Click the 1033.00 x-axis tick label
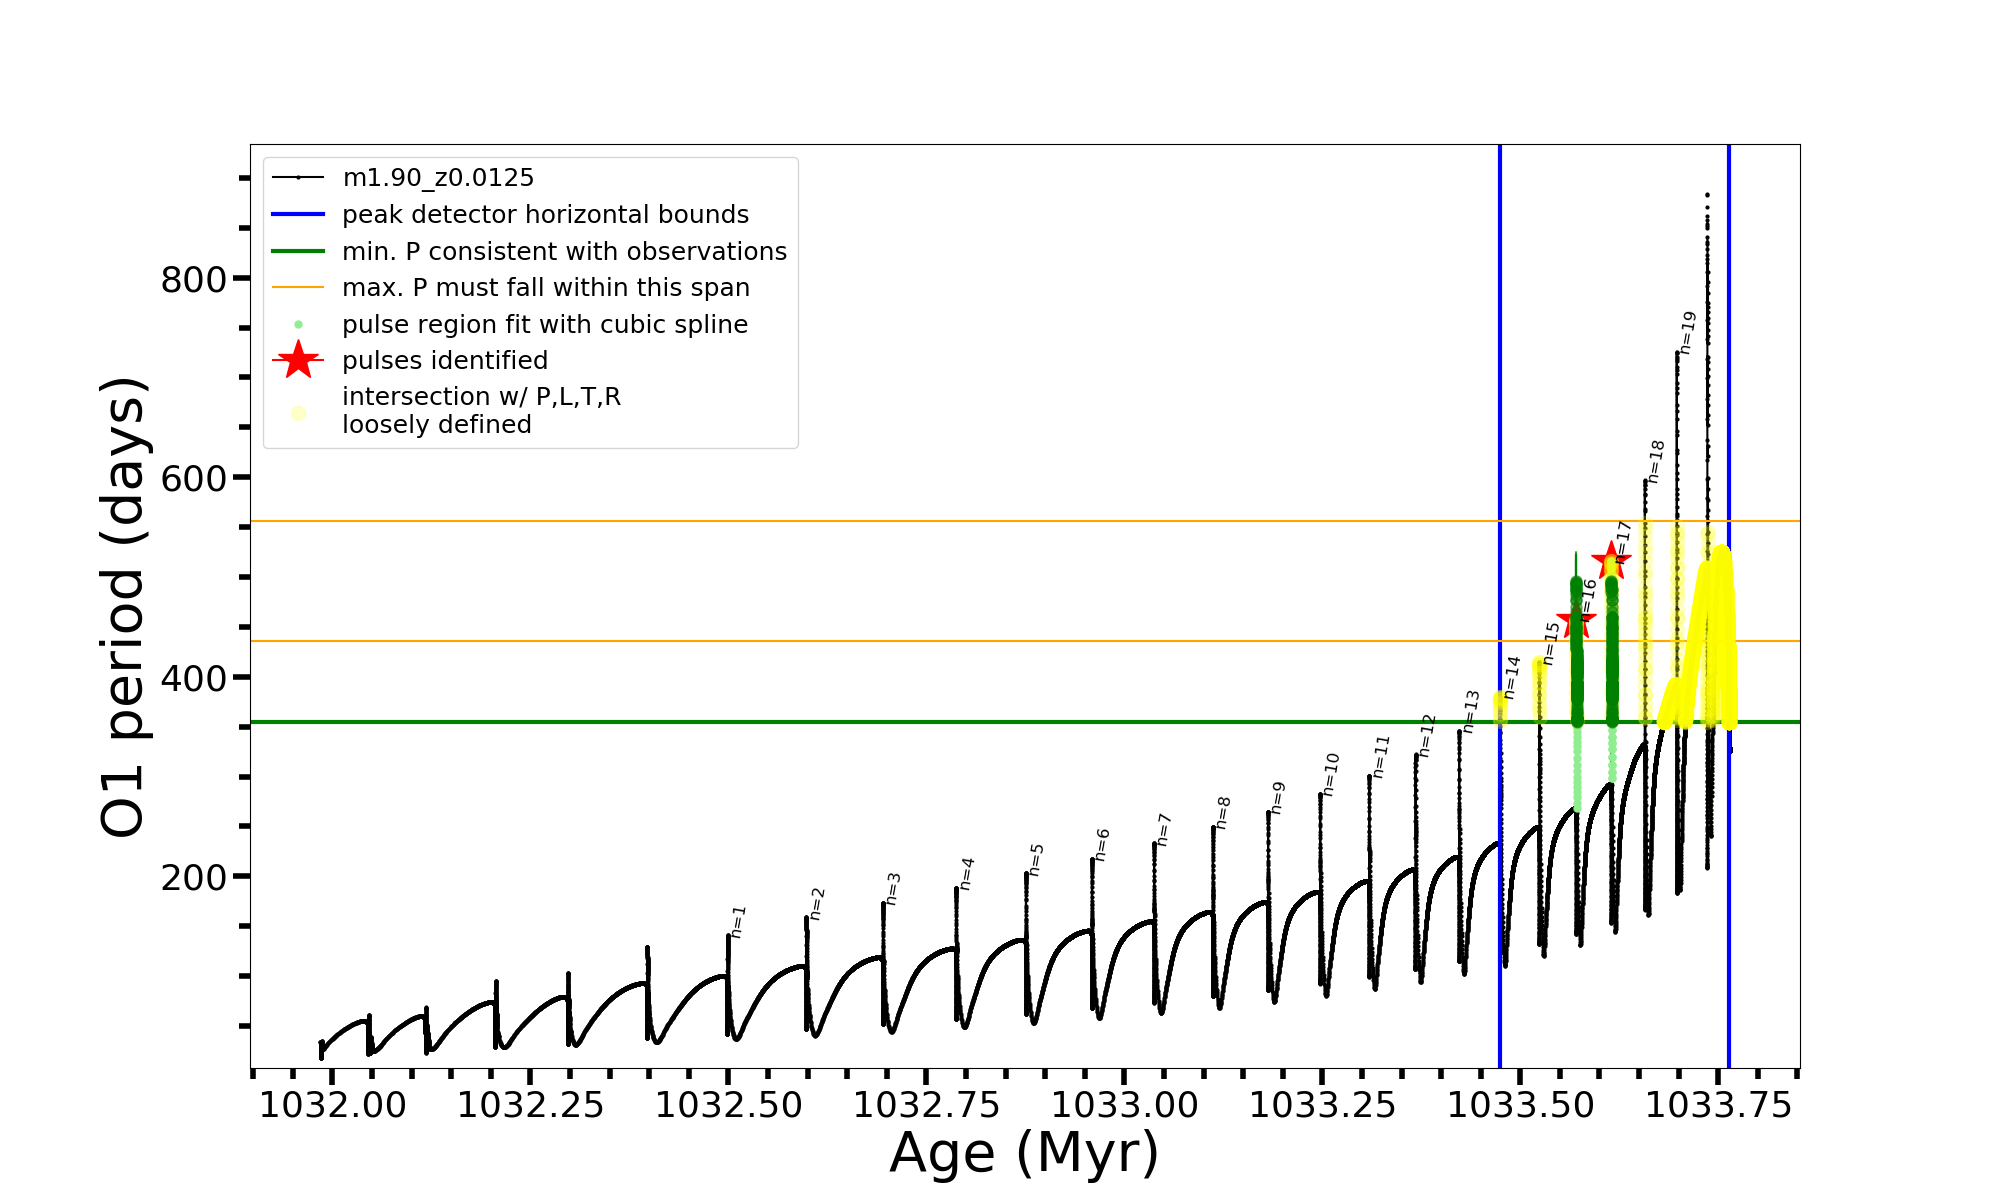Image resolution: width=2000 pixels, height=1200 pixels. click(1124, 1106)
